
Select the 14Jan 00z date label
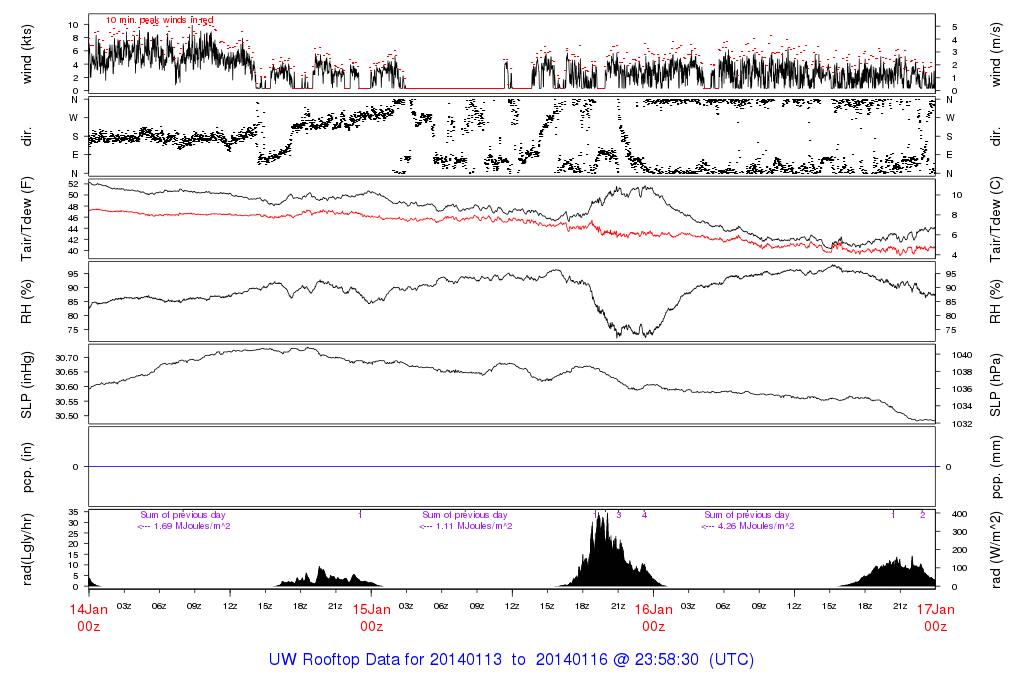88,616
